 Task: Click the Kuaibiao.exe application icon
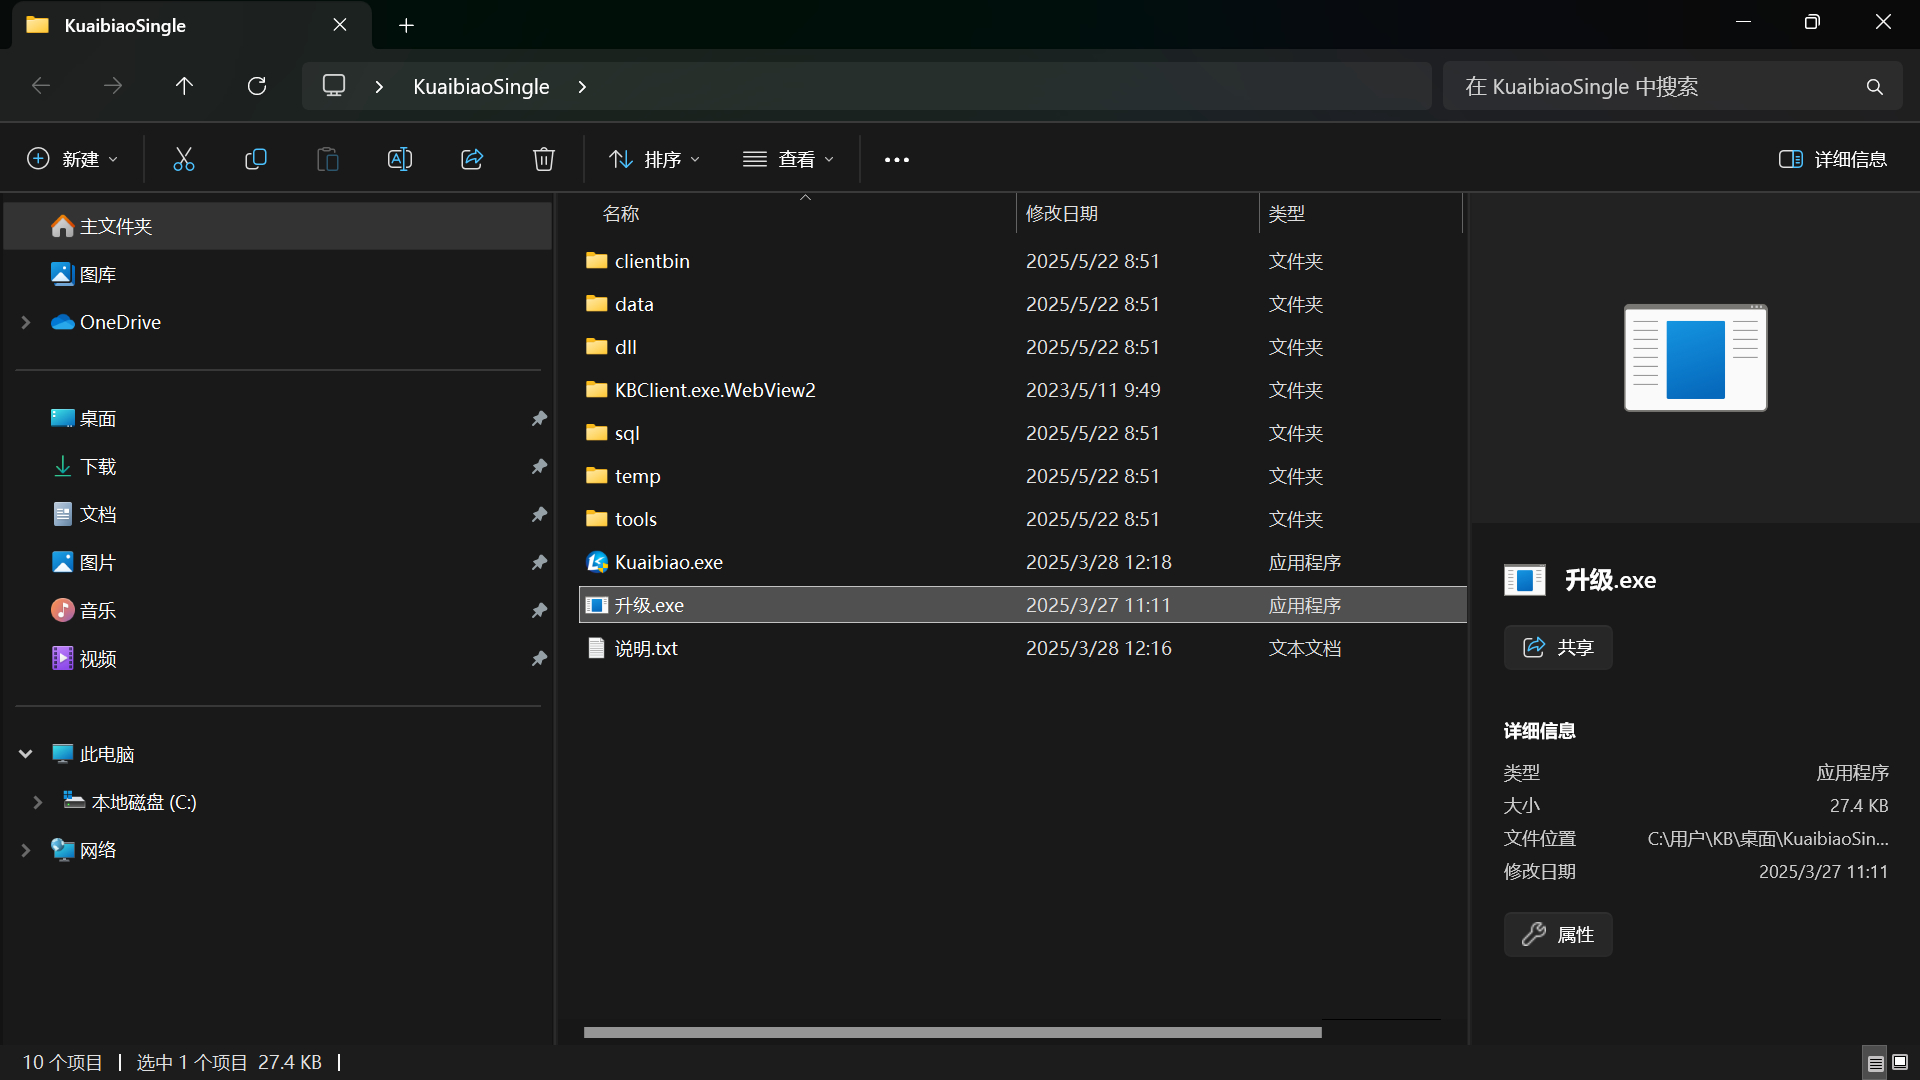pos(597,562)
